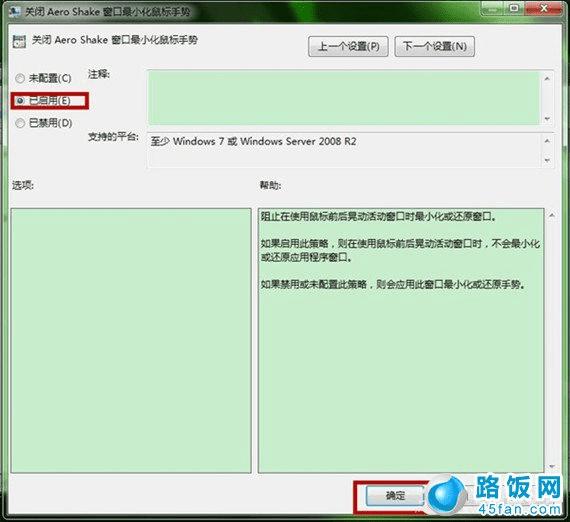Maximize the policy dialog window
Image resolution: width=570 pixels, height=522 pixels.
[514, 8]
